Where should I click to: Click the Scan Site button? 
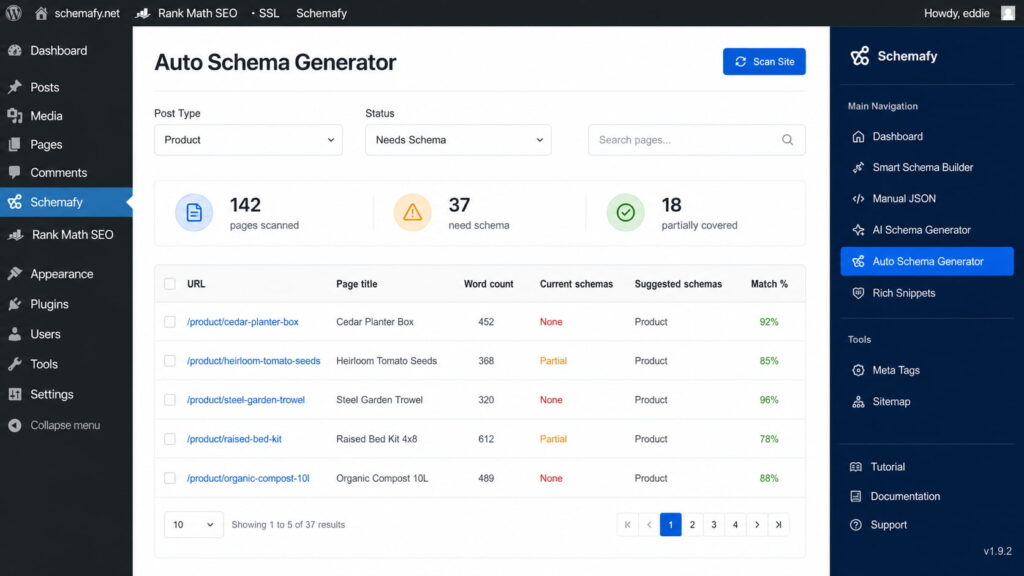click(x=764, y=61)
